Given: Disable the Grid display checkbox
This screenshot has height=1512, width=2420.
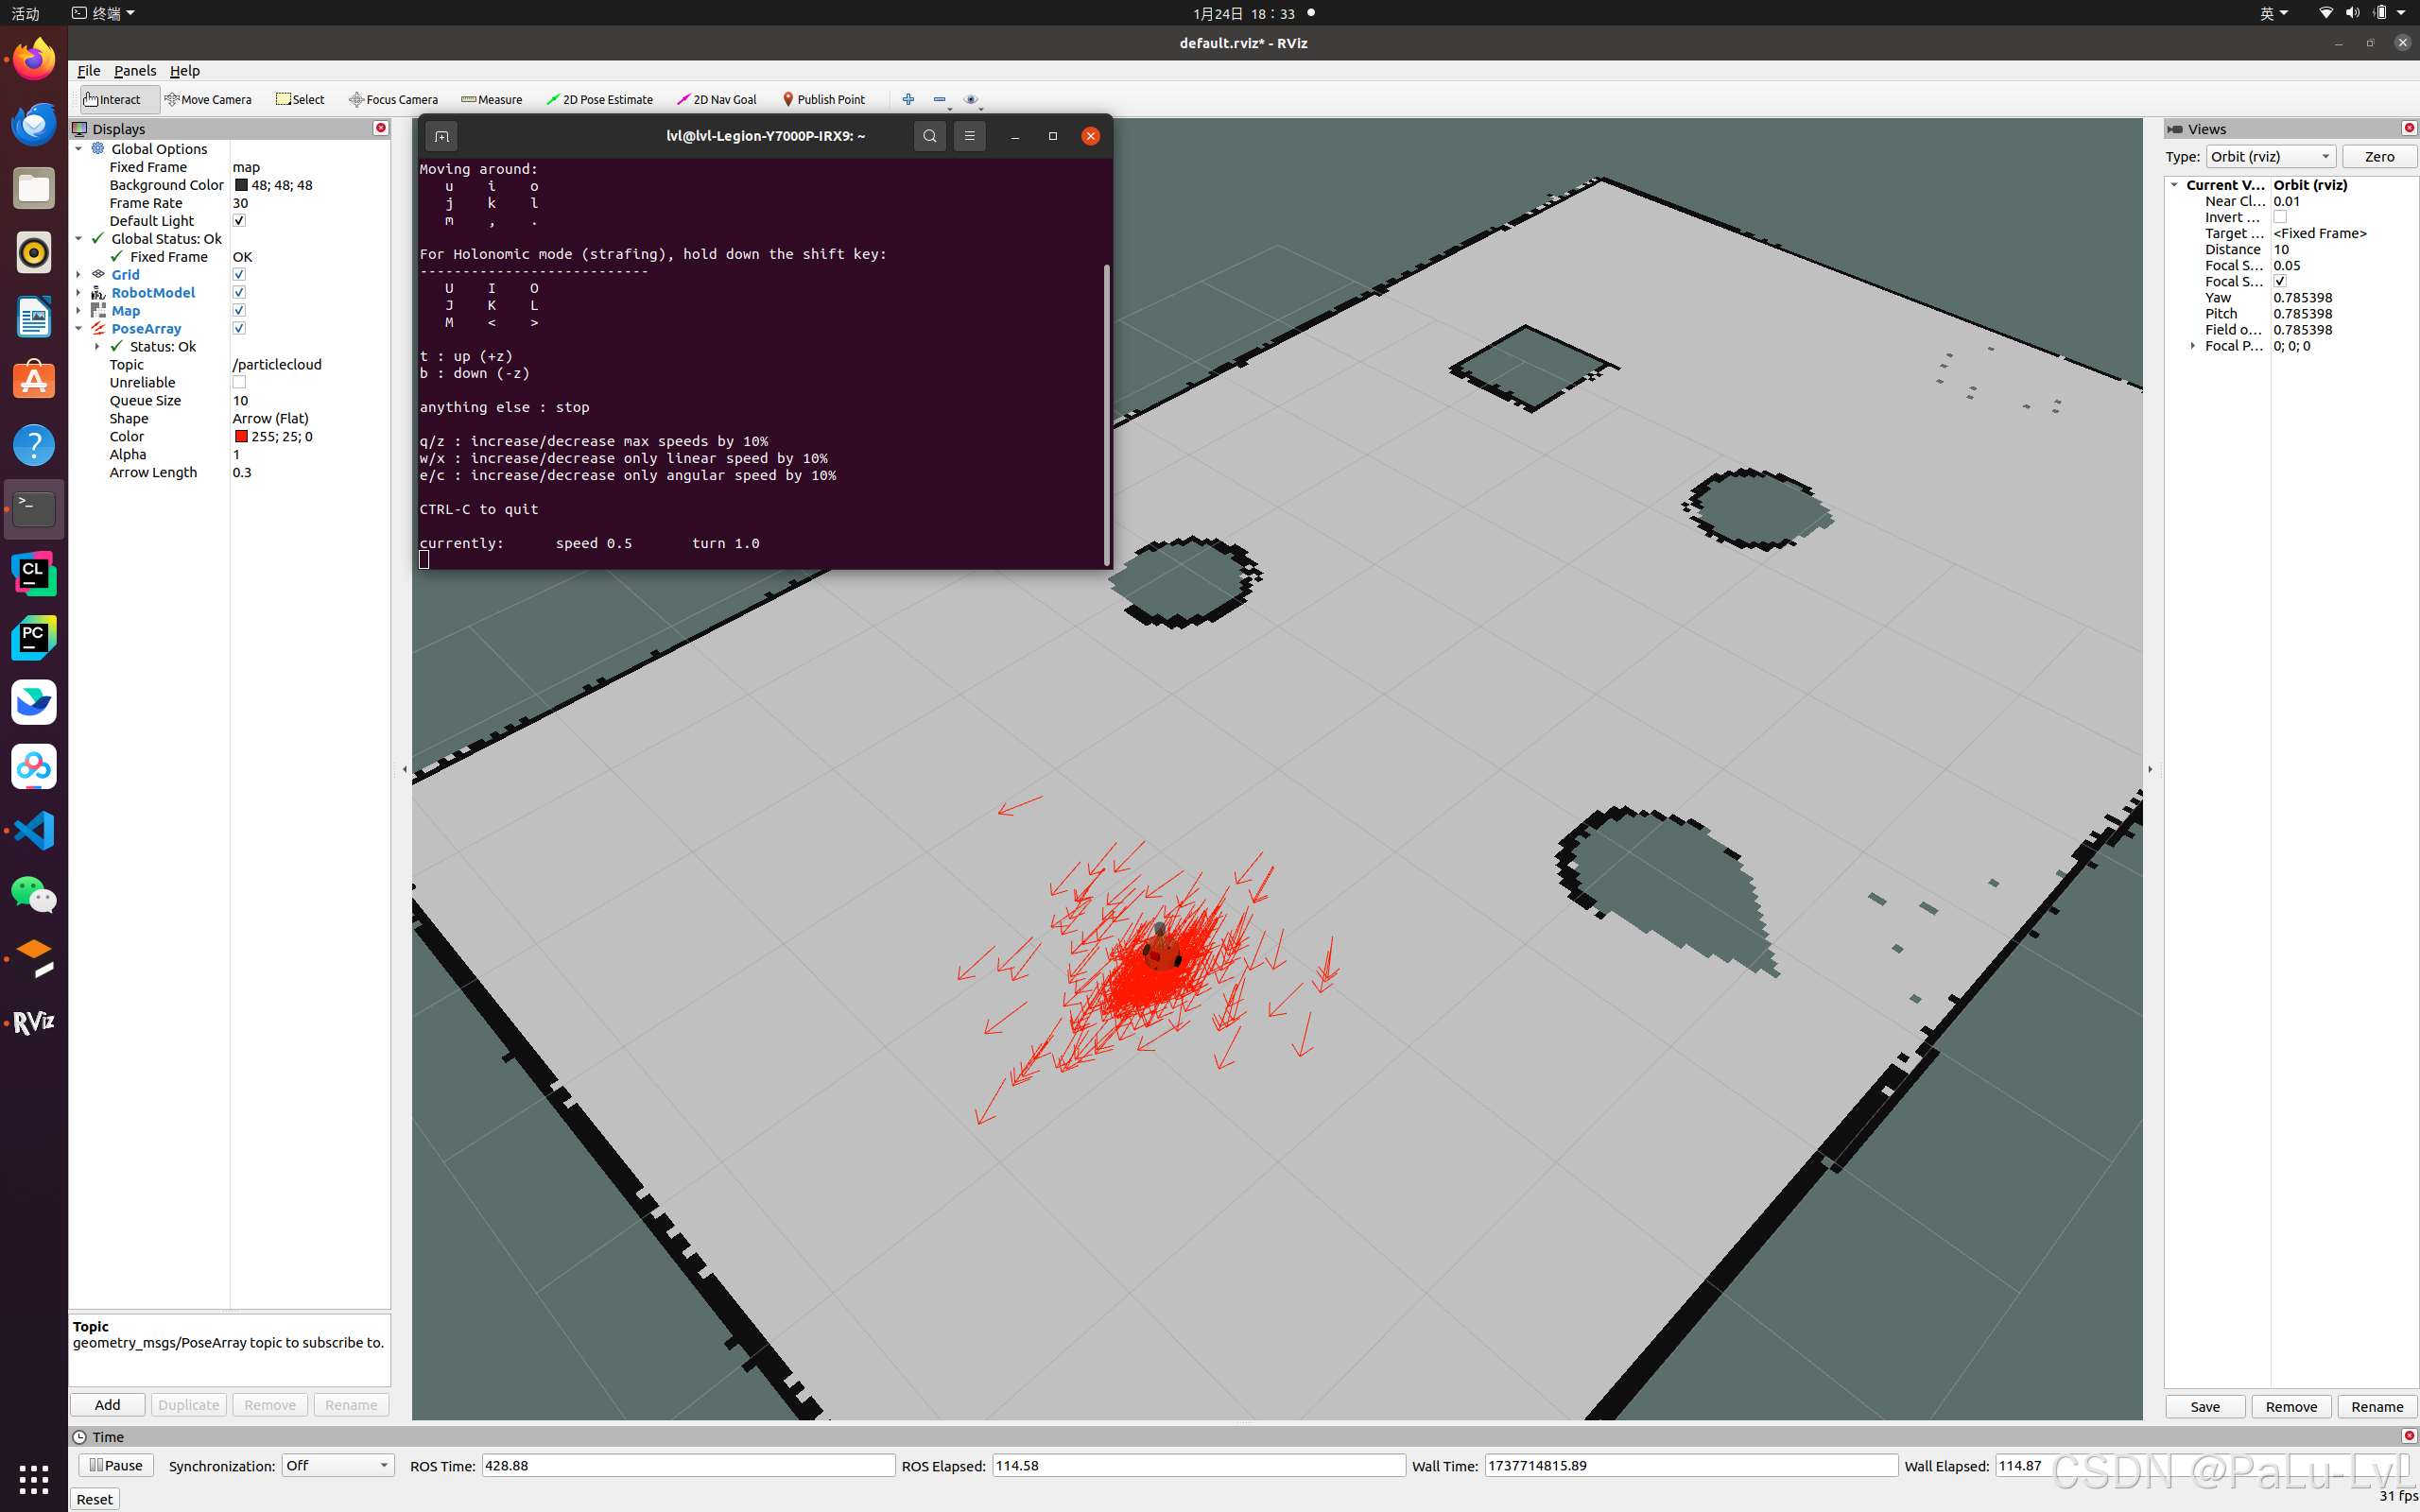Looking at the screenshot, I should [x=239, y=275].
